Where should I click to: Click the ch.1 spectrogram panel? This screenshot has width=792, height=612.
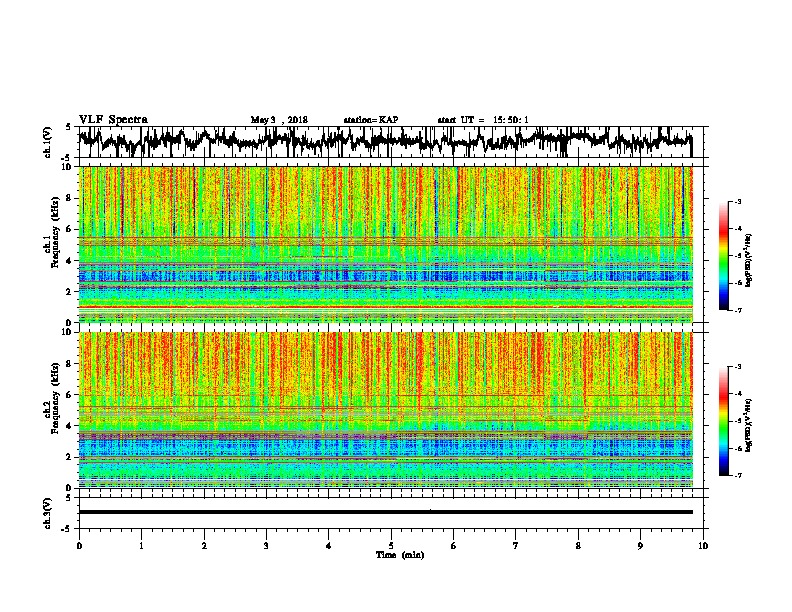386,244
